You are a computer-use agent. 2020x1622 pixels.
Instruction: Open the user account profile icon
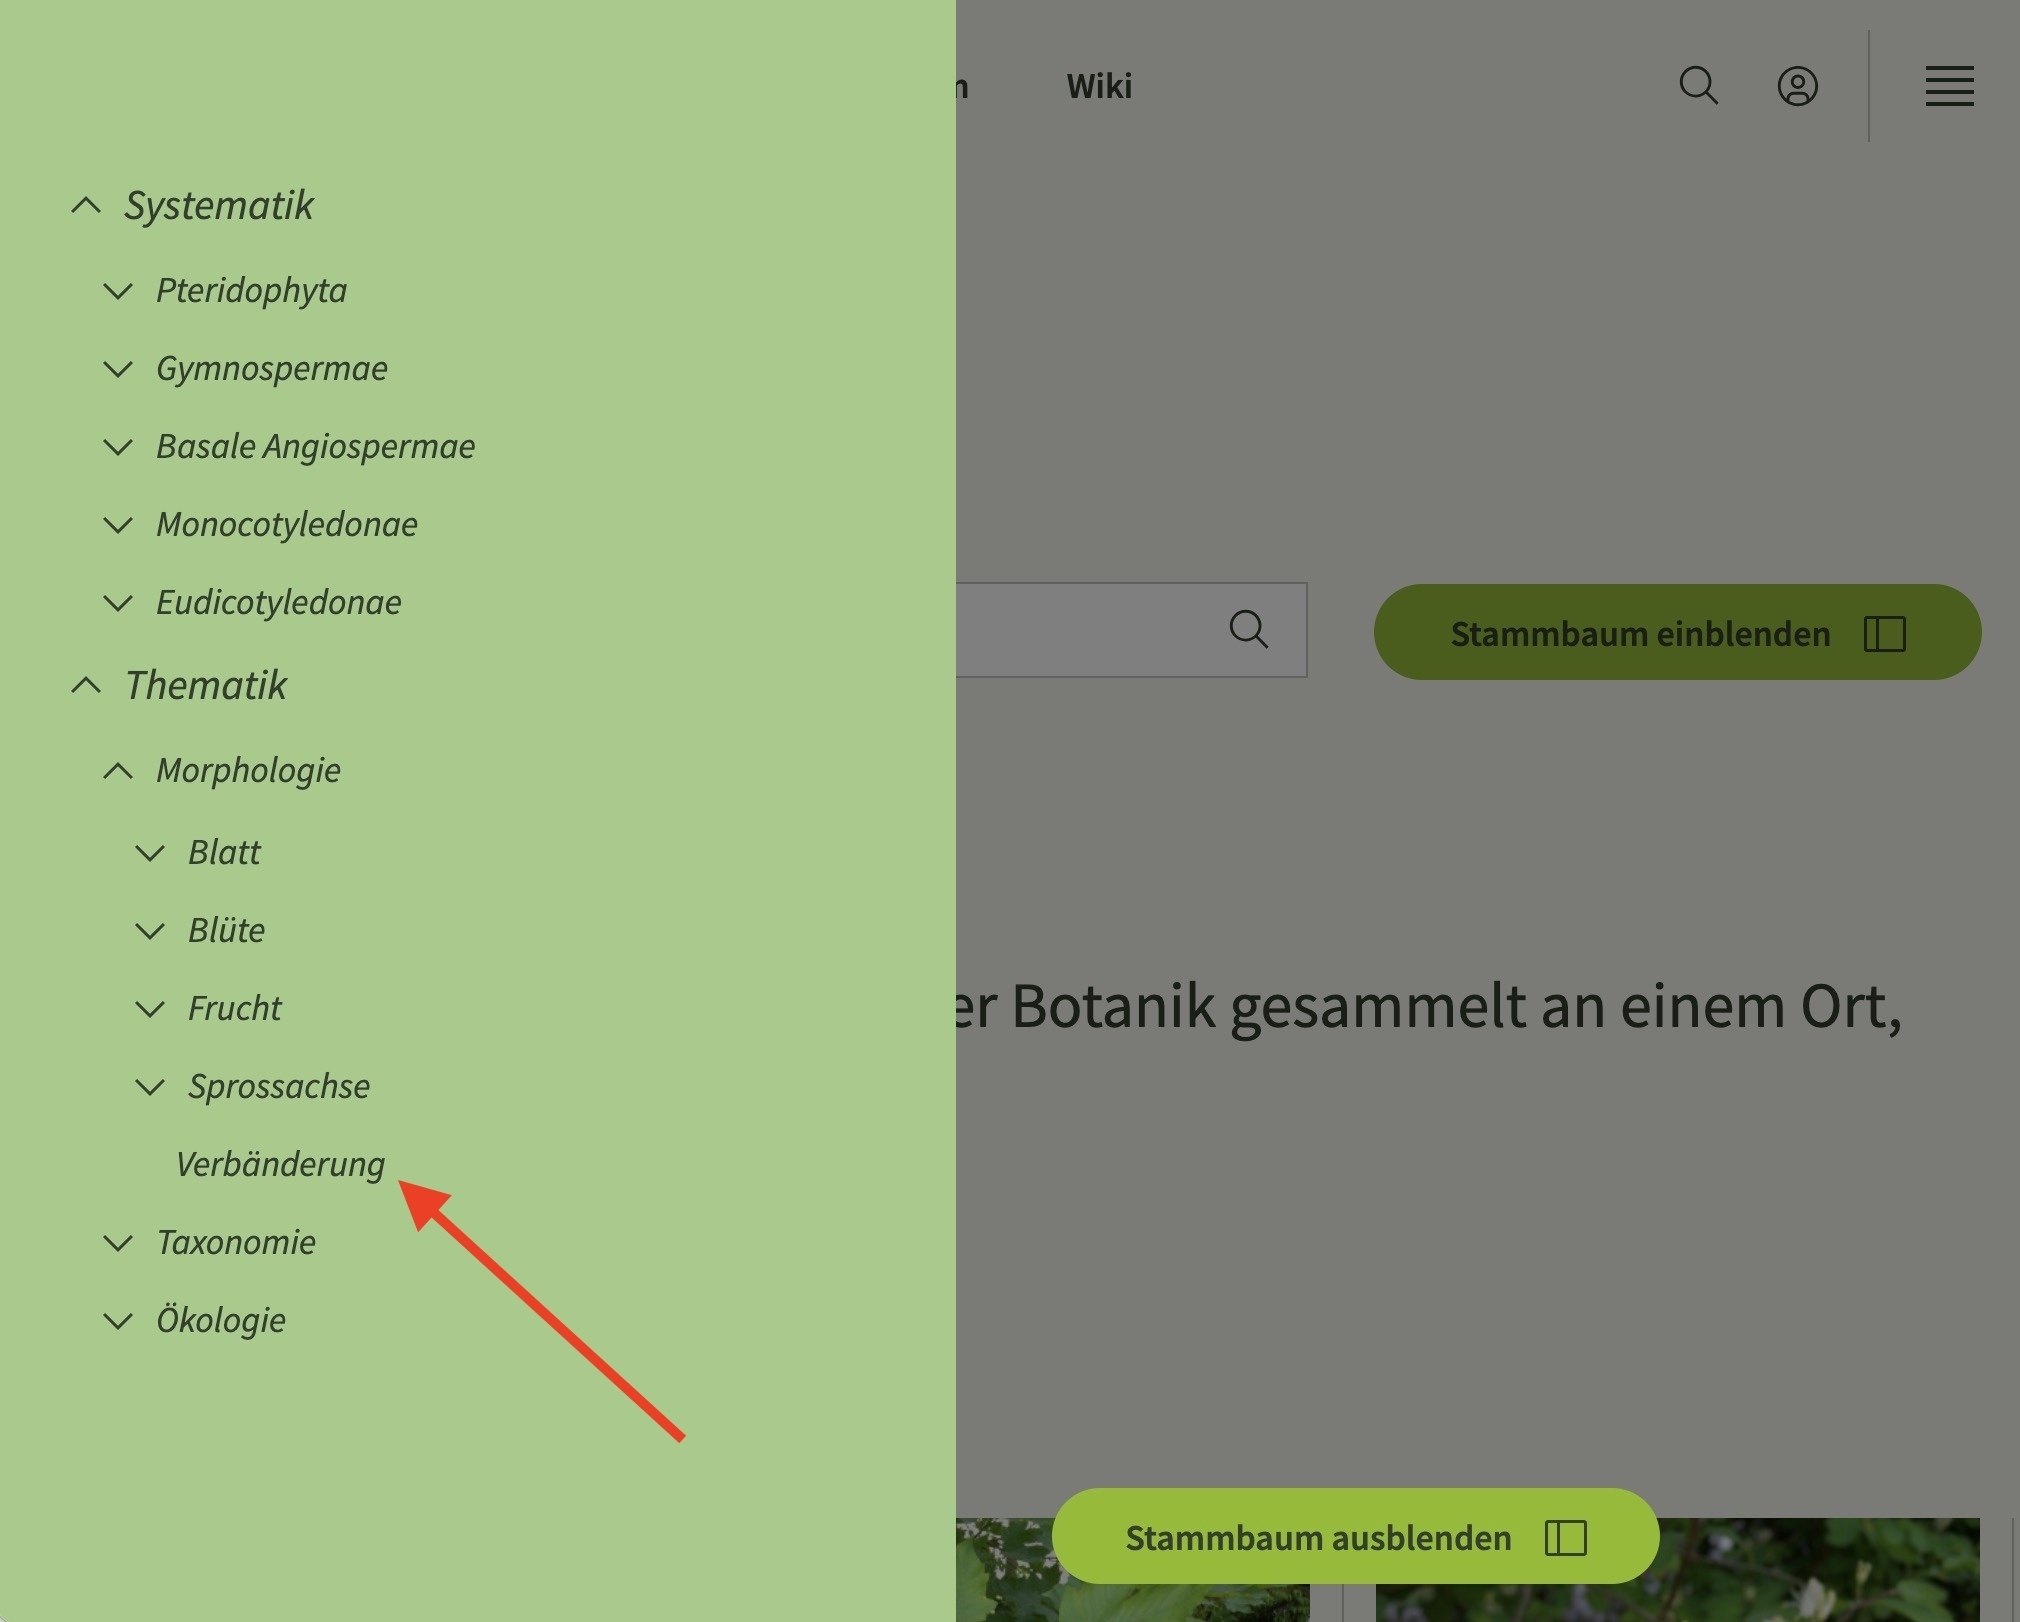pyautogui.click(x=1797, y=86)
